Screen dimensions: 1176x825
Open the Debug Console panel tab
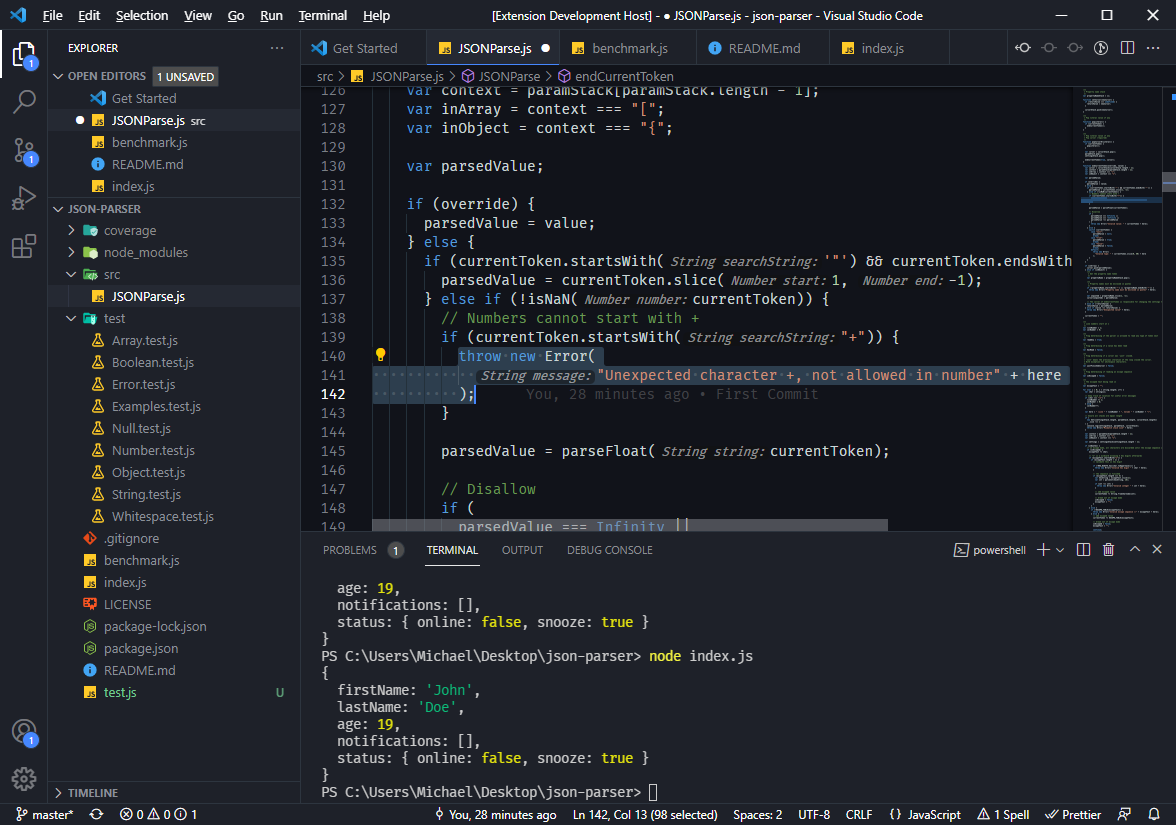click(610, 550)
